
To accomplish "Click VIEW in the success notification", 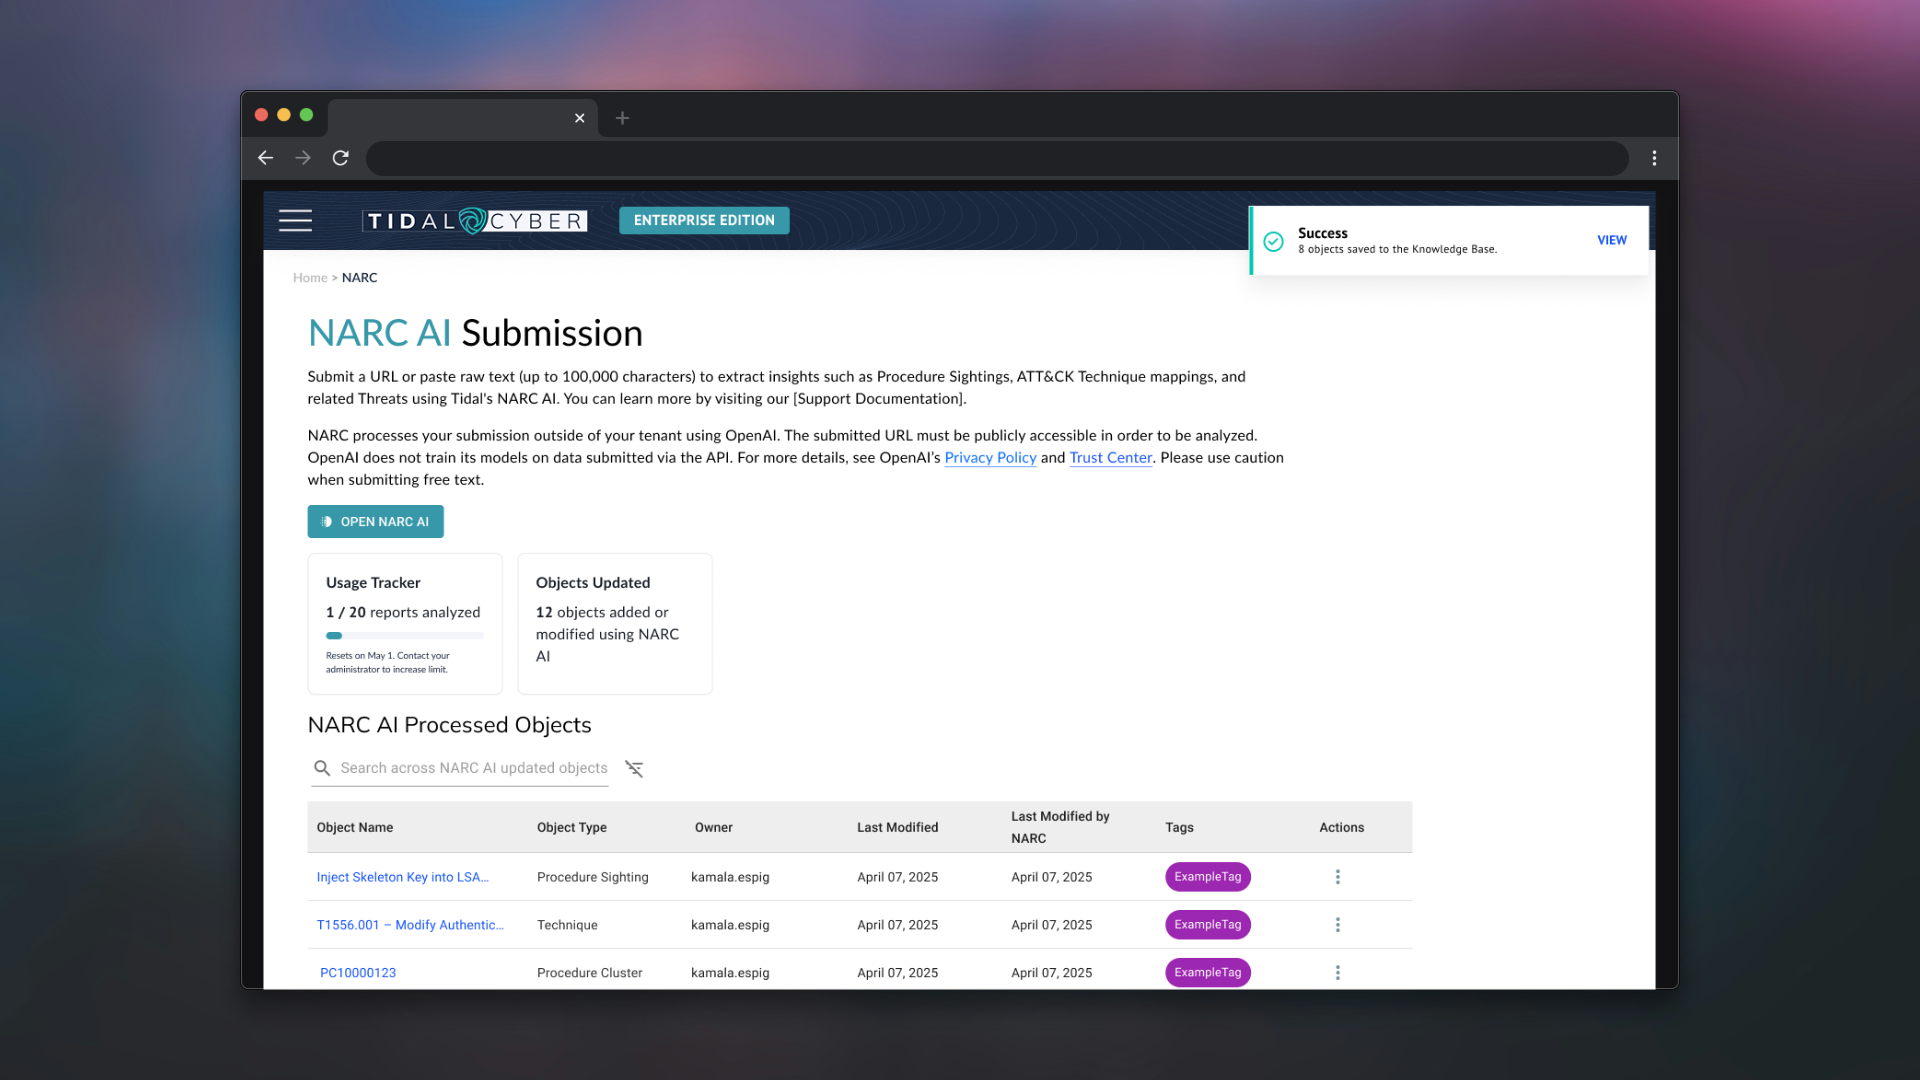I will point(1611,240).
